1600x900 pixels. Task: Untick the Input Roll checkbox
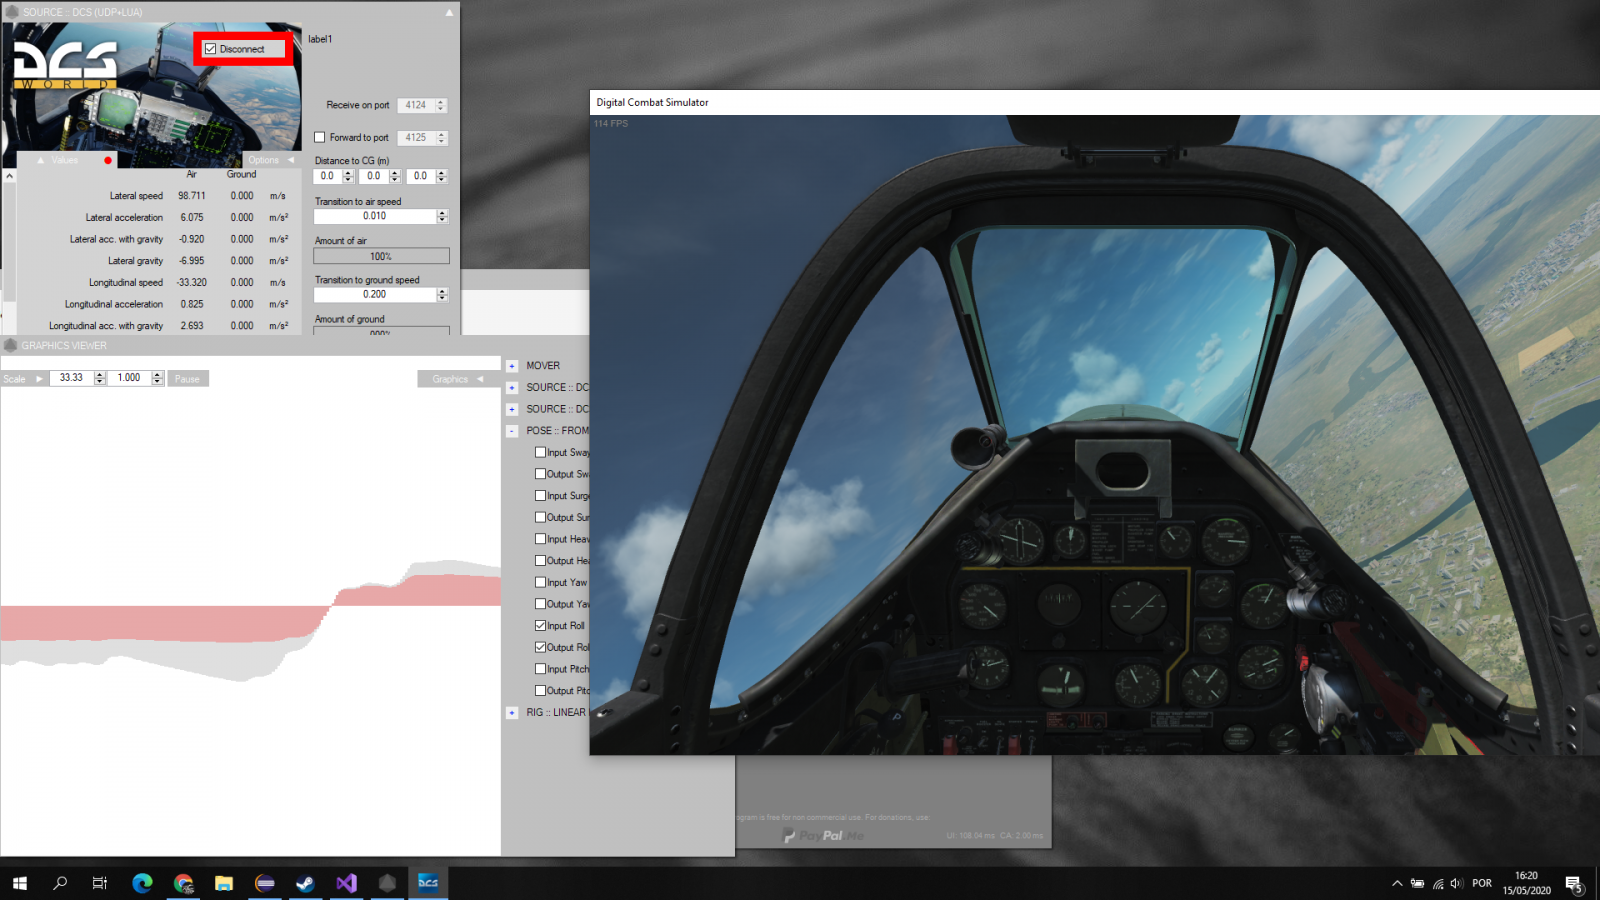[x=540, y=626]
